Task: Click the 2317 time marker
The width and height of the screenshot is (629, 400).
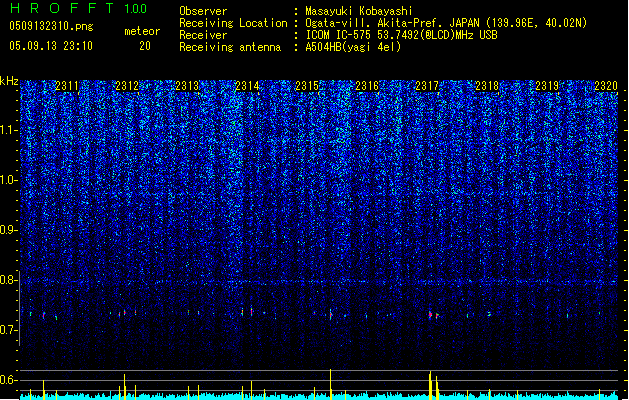Action: [x=427, y=86]
